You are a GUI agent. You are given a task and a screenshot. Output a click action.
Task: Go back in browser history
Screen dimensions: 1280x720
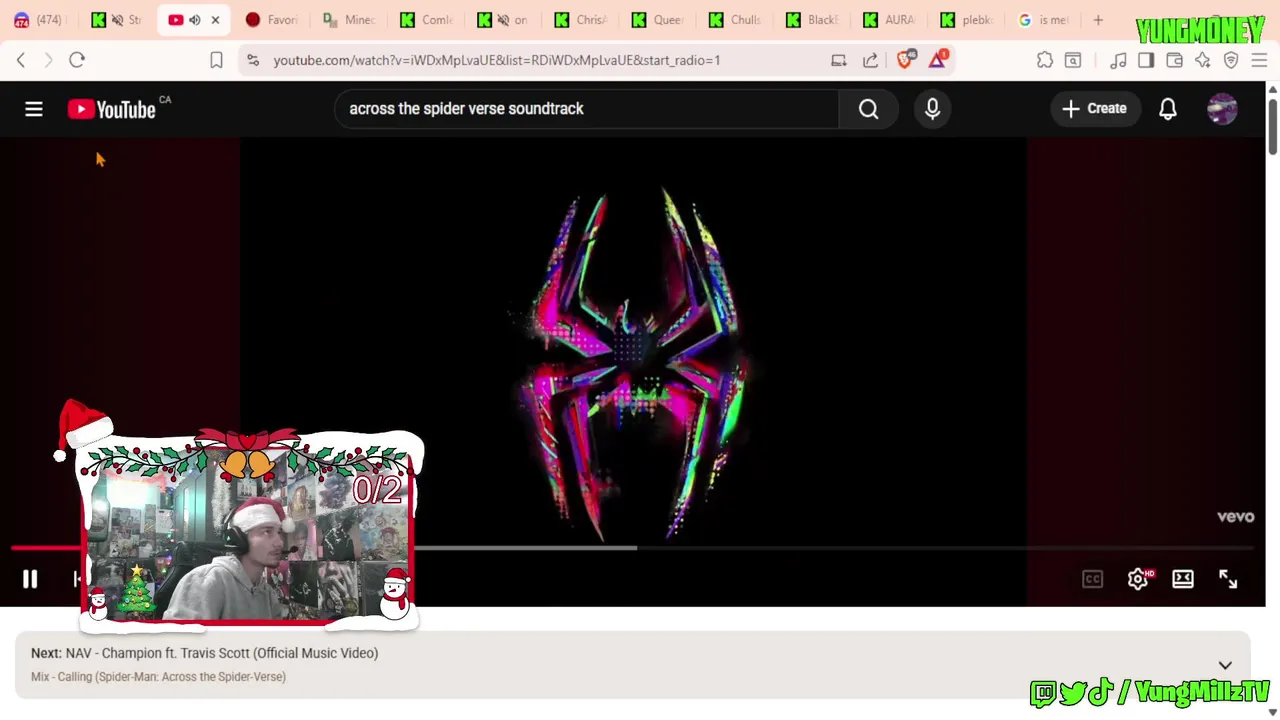pyautogui.click(x=21, y=60)
